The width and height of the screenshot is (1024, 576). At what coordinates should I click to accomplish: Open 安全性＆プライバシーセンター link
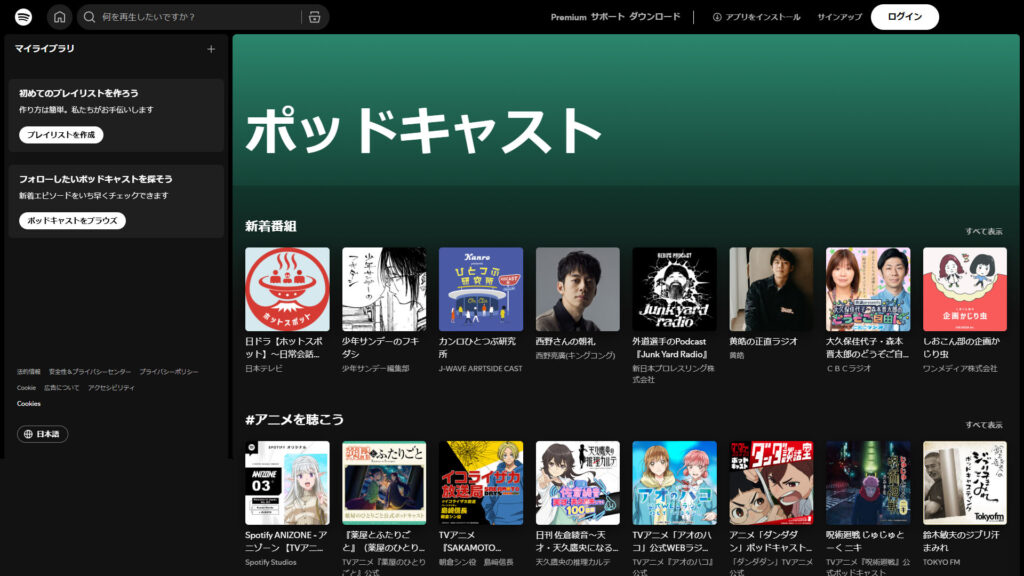tap(89, 372)
